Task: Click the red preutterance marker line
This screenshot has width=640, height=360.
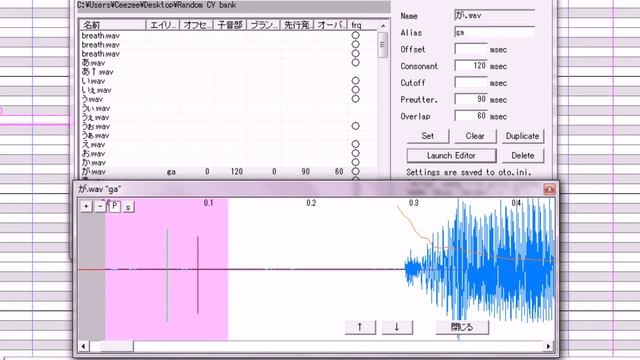Action: 198,275
